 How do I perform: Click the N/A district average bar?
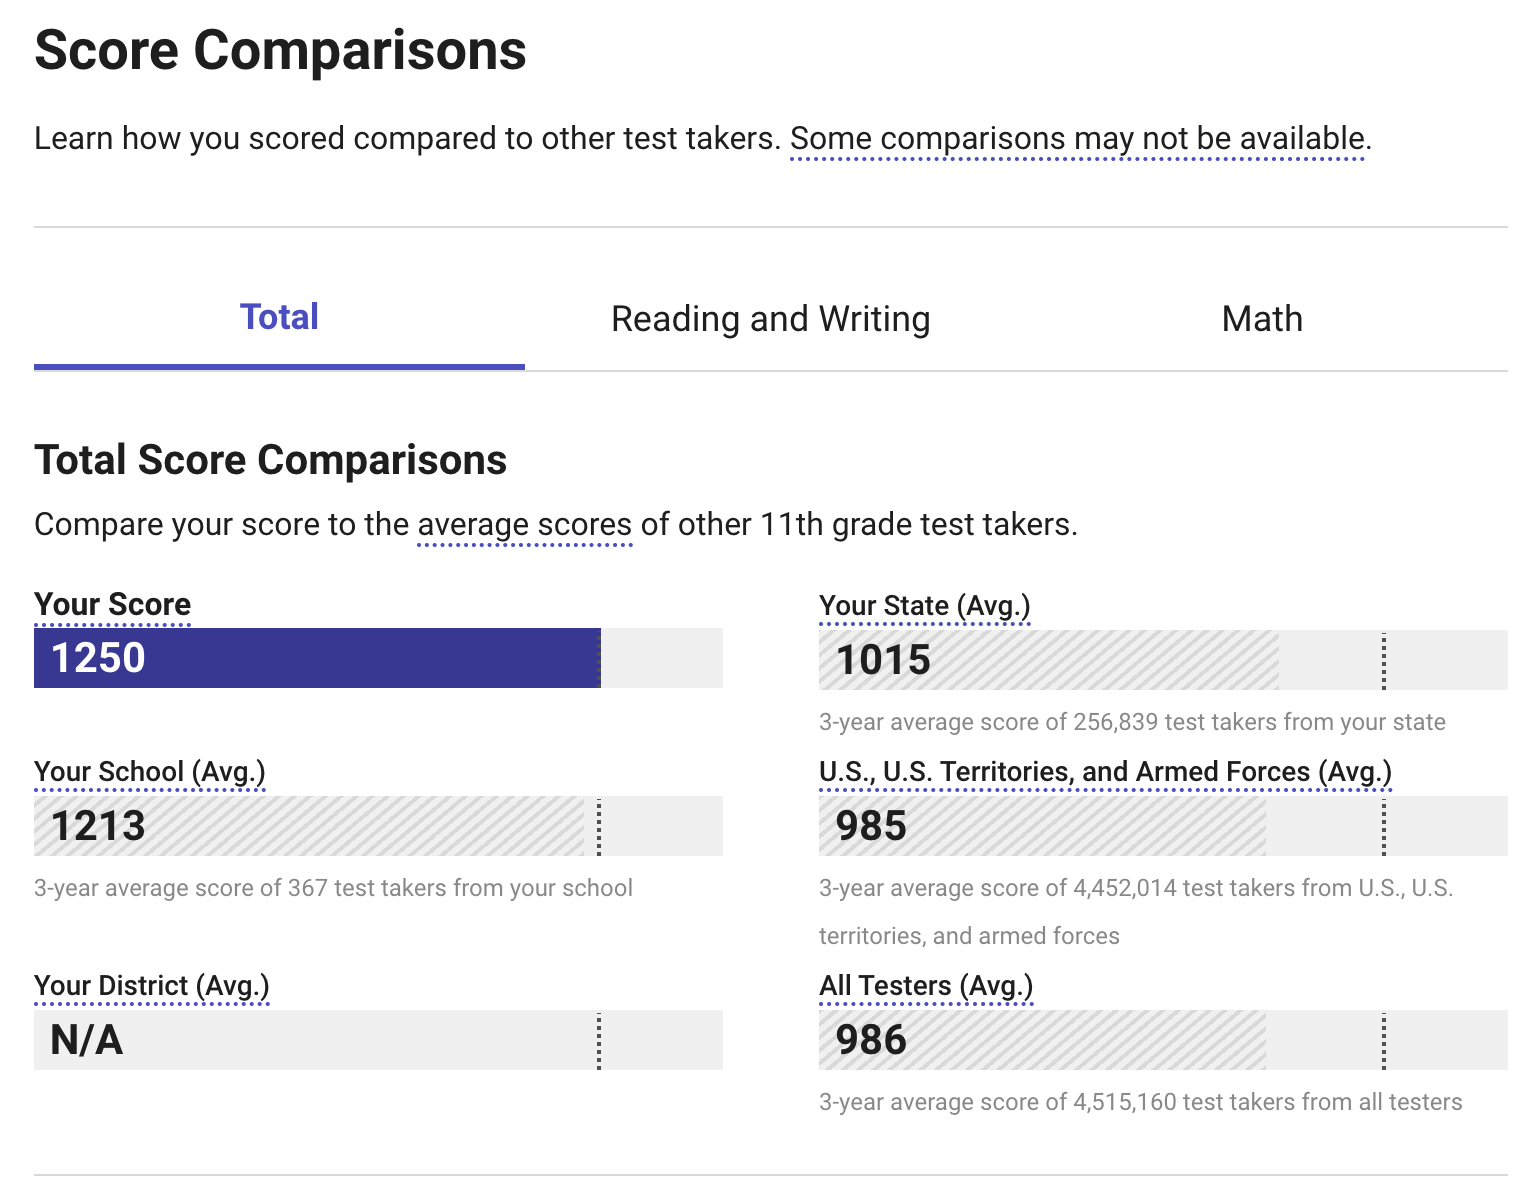pos(378,1040)
